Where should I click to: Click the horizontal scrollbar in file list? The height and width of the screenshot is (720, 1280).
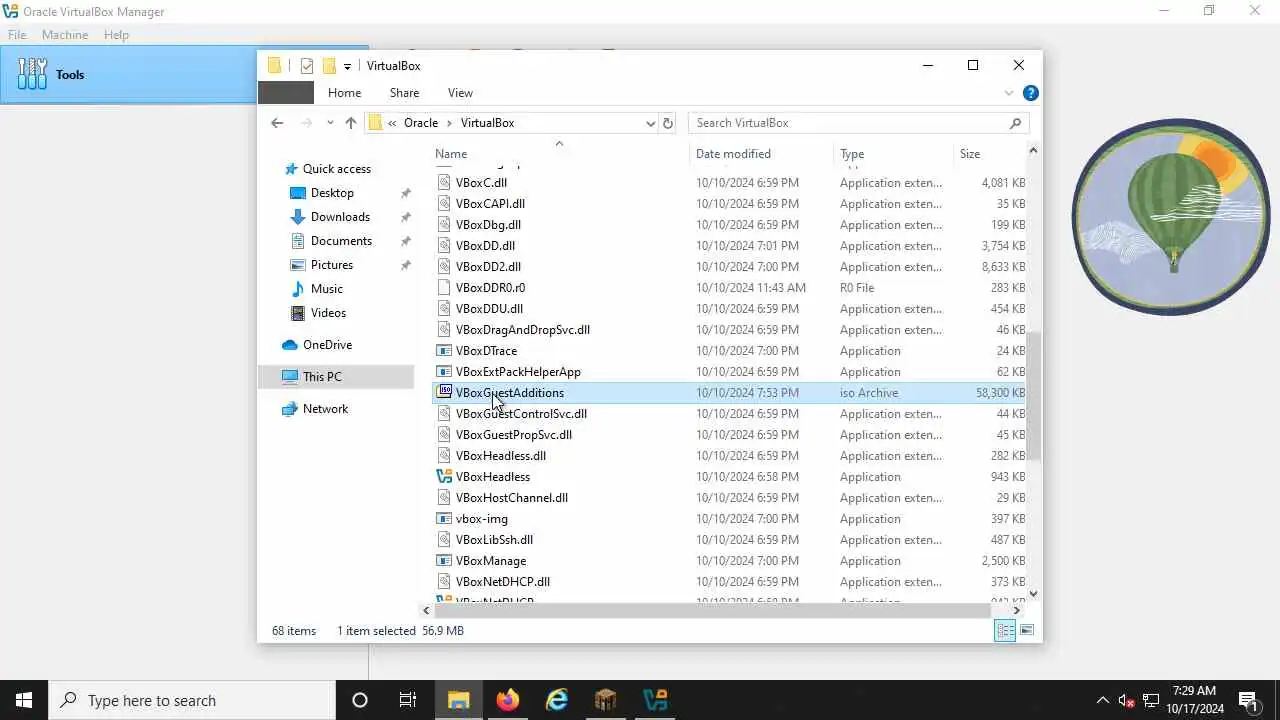pyautogui.click(x=712, y=610)
